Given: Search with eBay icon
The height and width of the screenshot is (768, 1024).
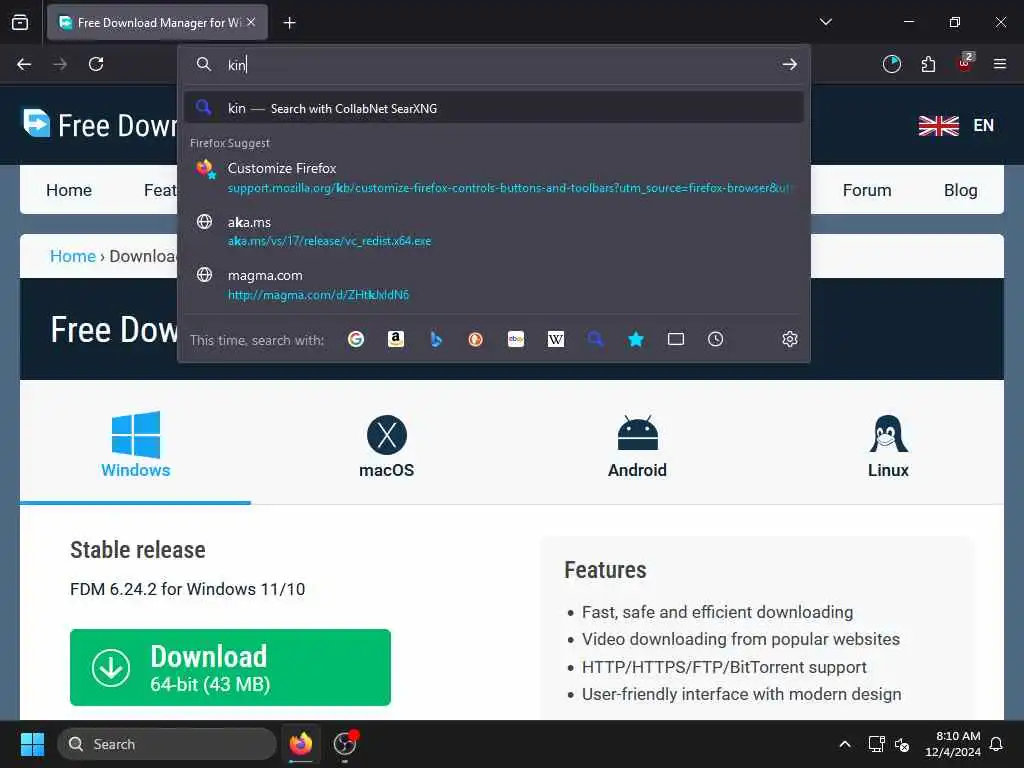Looking at the screenshot, I should tap(516, 339).
